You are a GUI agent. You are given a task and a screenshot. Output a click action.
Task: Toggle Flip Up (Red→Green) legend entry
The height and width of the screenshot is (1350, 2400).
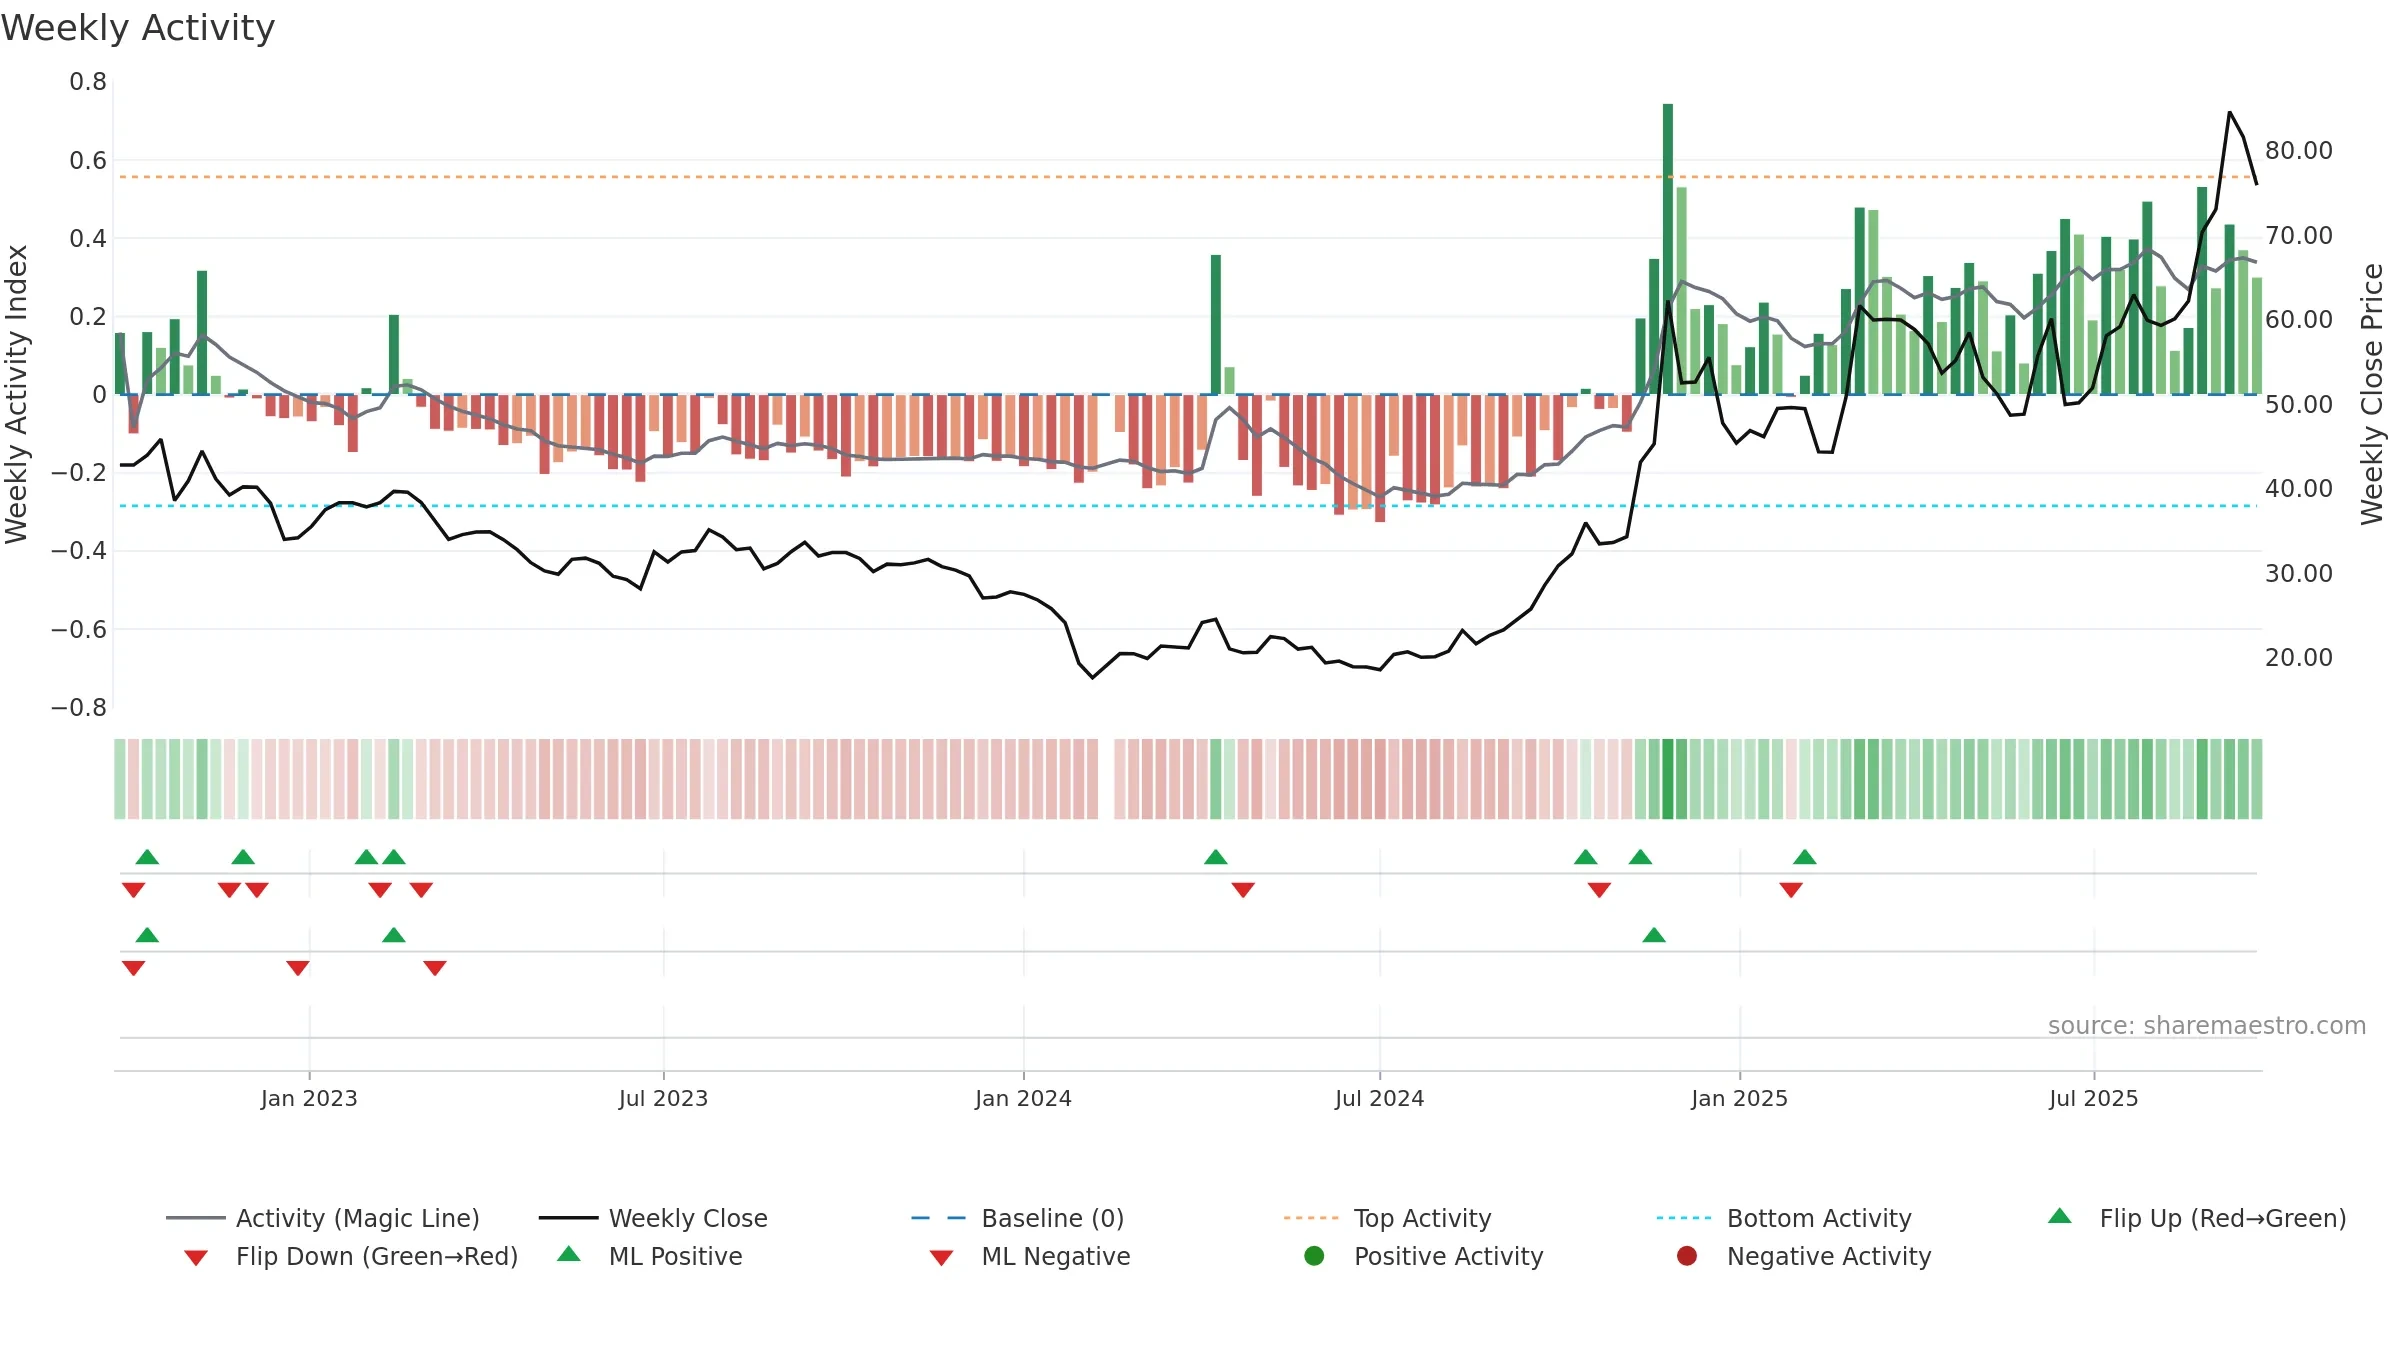tap(2197, 1218)
